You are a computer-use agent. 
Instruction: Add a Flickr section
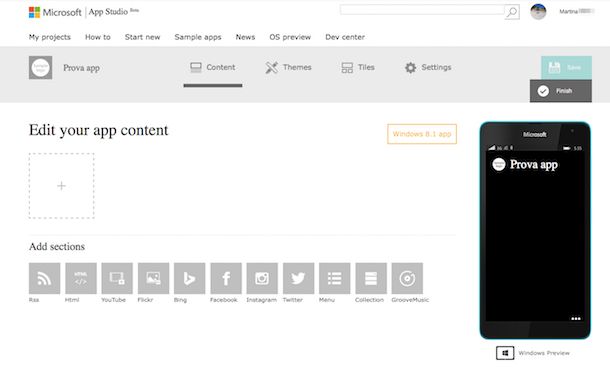pos(153,278)
